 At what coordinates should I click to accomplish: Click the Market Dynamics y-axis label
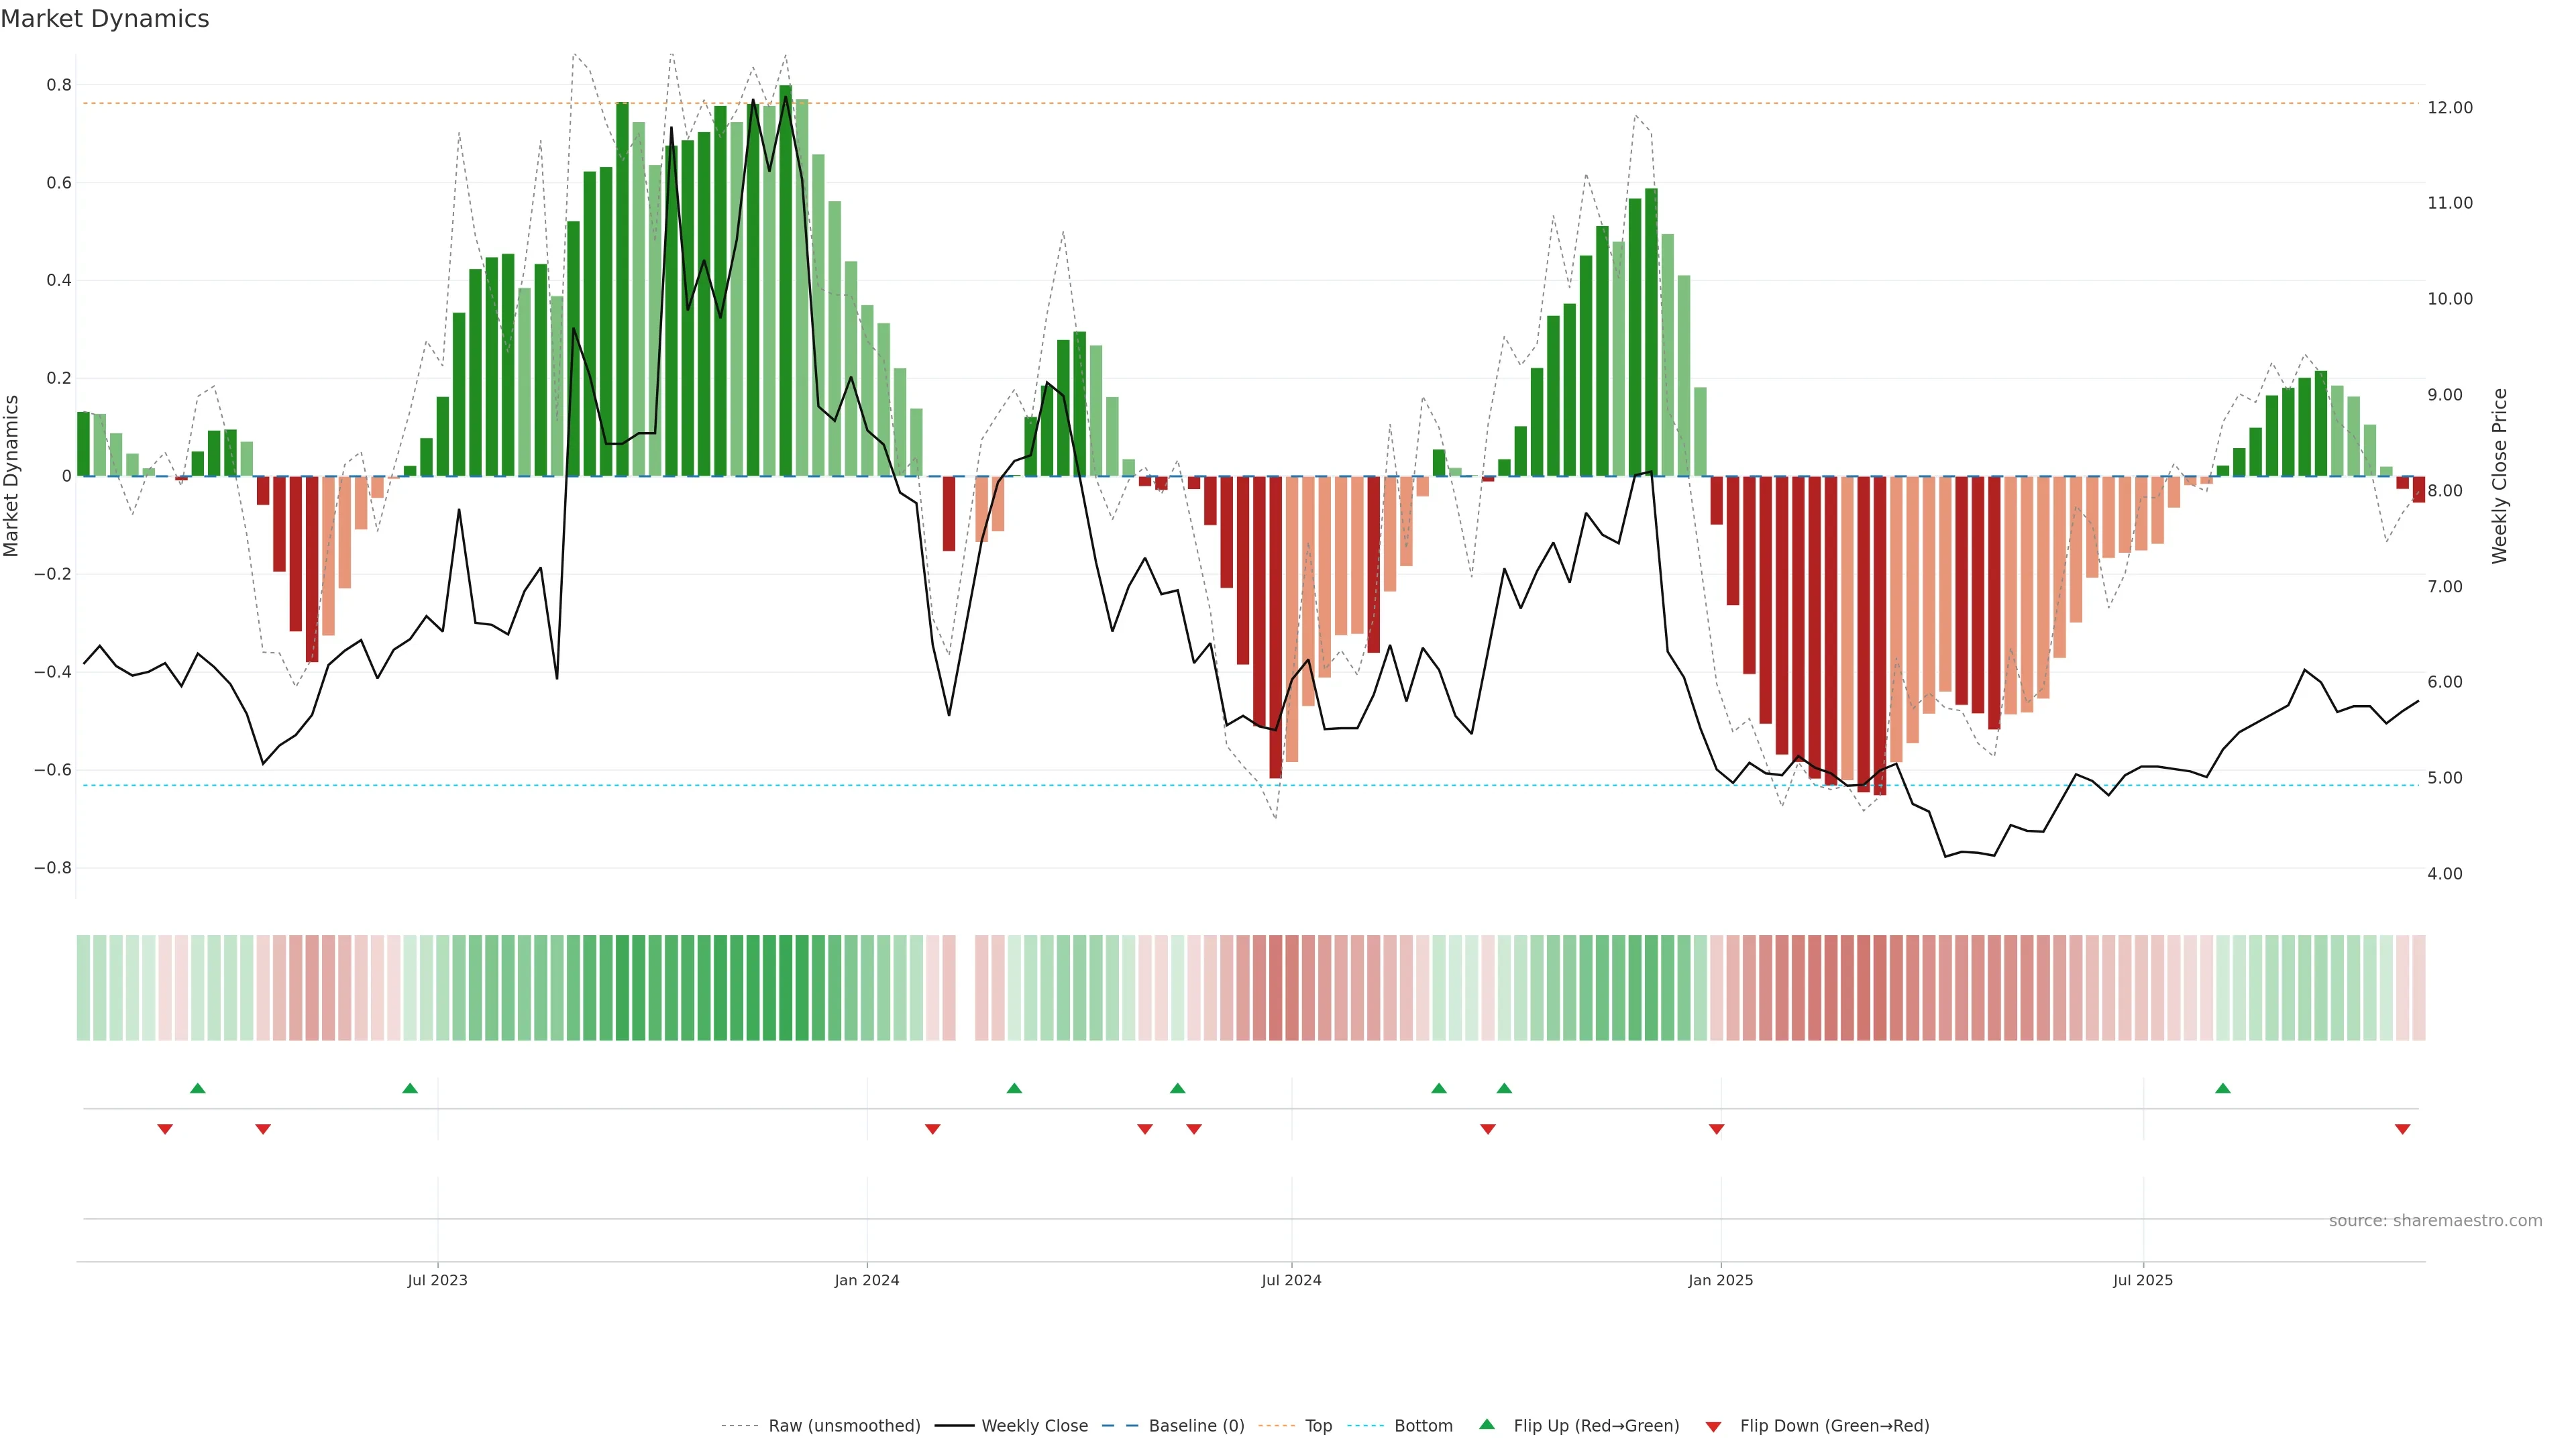click(12, 476)
